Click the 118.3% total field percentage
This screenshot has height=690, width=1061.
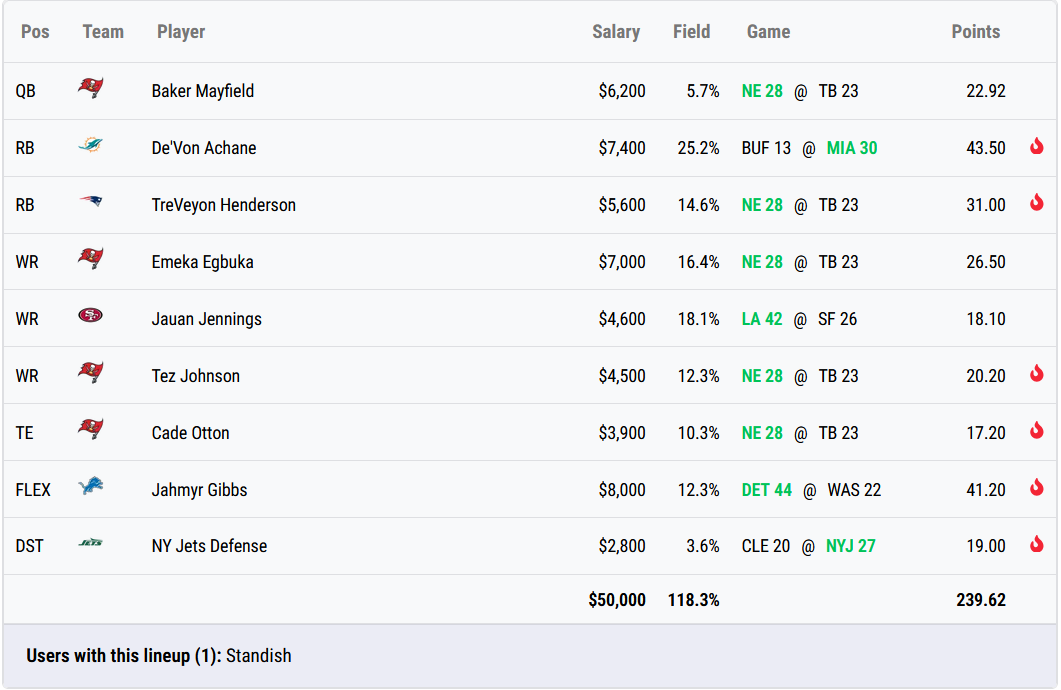point(693,602)
